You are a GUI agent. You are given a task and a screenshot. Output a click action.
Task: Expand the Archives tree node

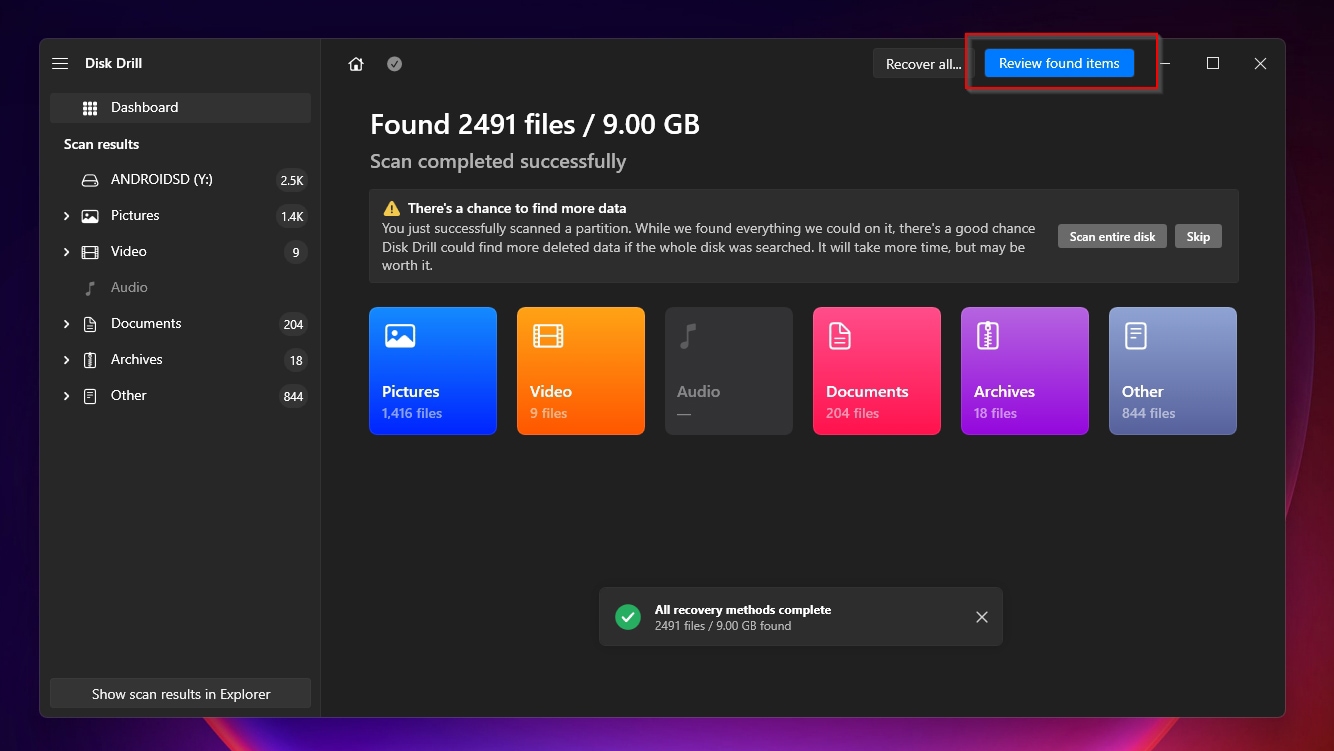tap(66, 360)
